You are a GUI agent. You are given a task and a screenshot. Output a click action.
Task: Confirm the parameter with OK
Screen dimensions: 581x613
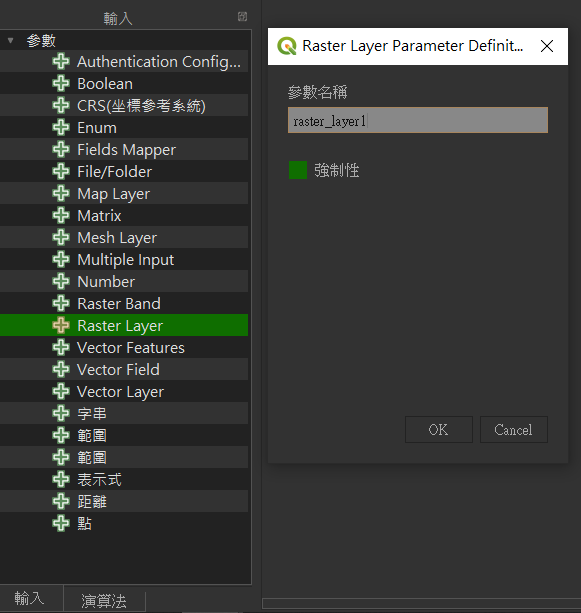(439, 430)
